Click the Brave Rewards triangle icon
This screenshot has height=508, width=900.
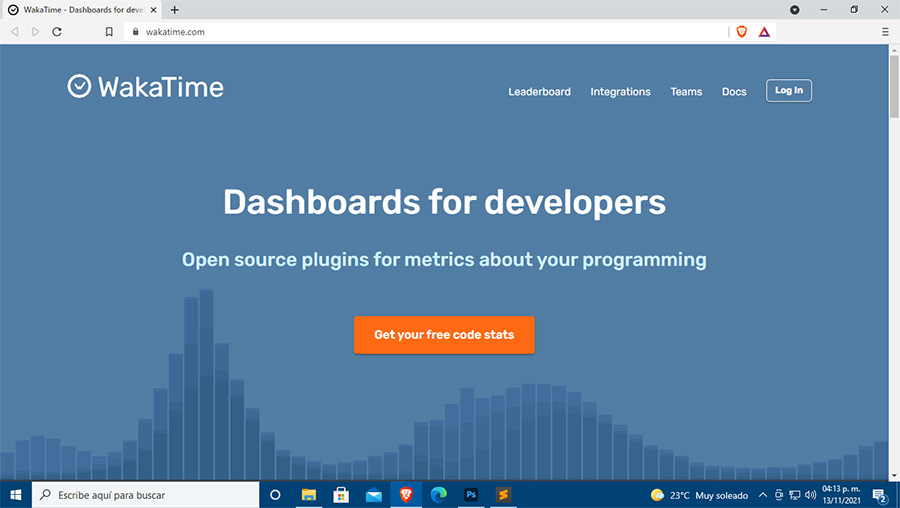coord(764,32)
